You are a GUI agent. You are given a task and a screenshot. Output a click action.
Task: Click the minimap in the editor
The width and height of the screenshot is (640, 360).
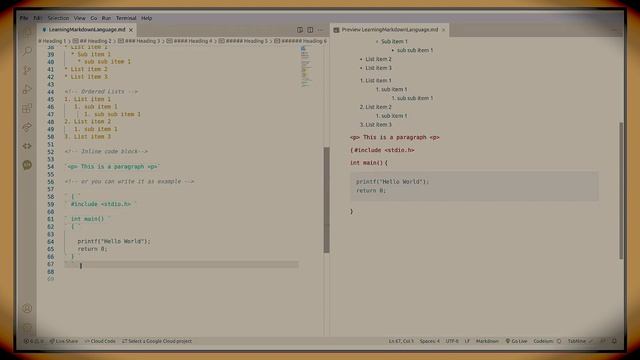305,67
